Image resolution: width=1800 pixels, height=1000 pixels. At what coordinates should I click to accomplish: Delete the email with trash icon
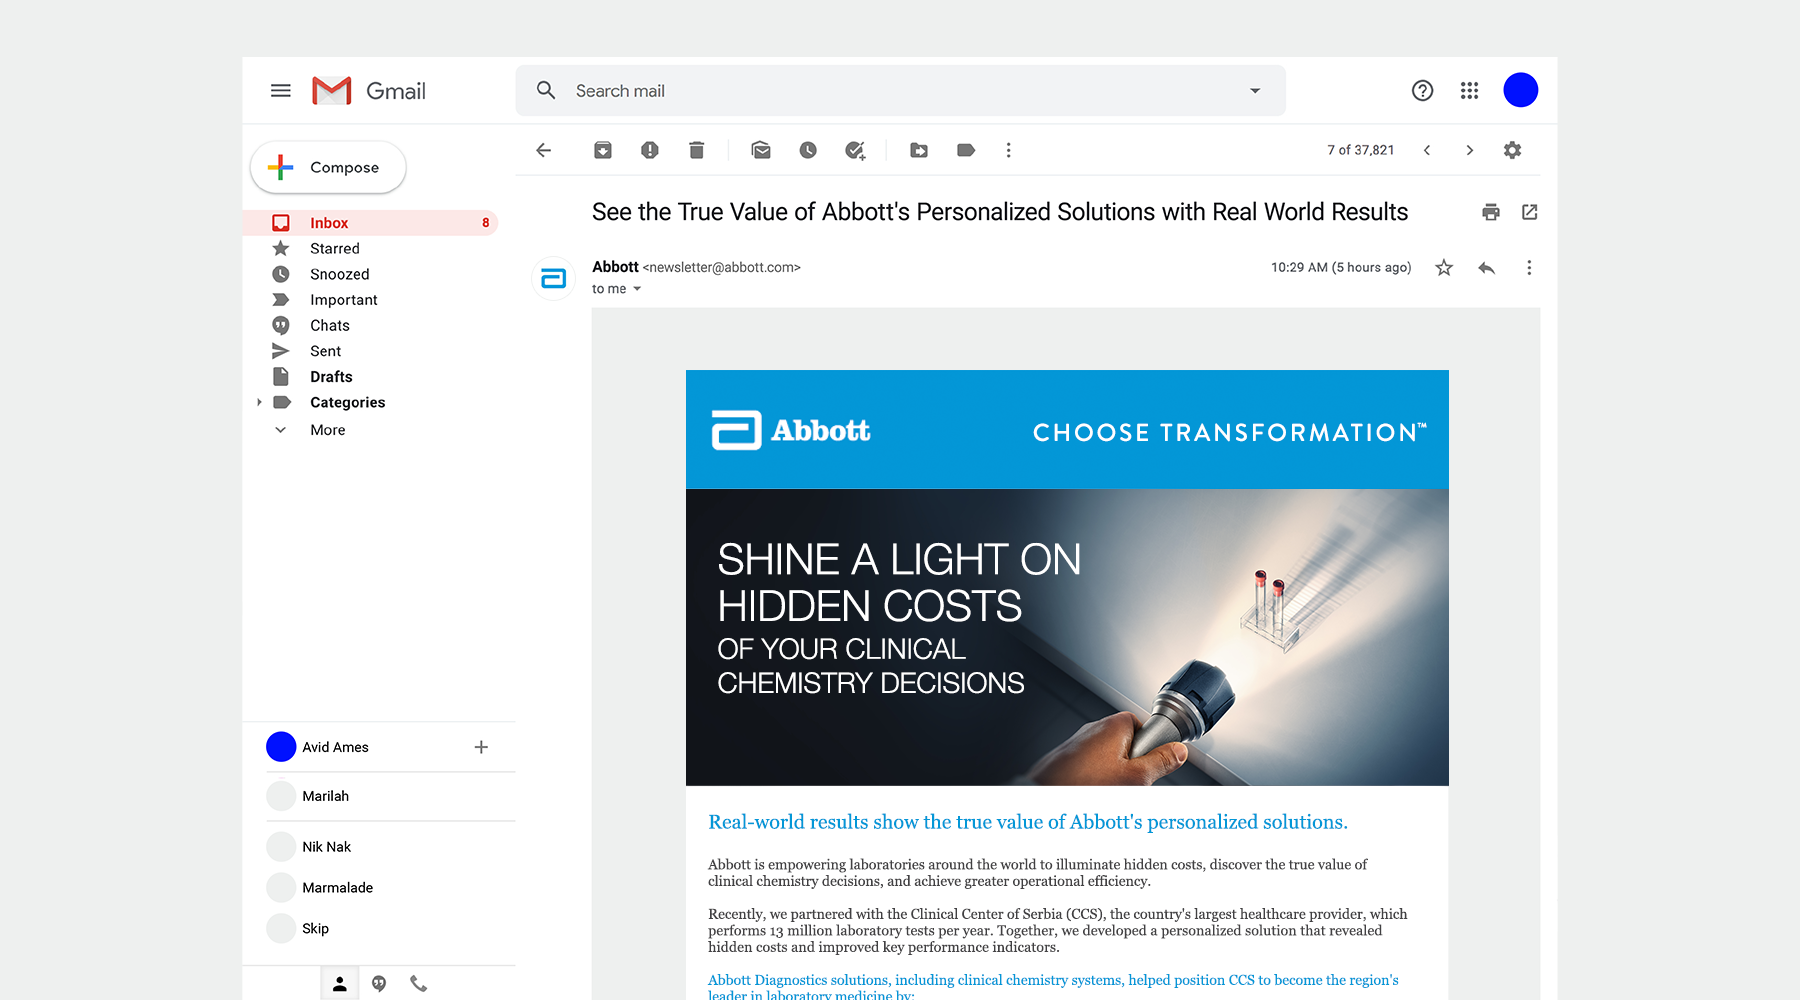tap(697, 150)
